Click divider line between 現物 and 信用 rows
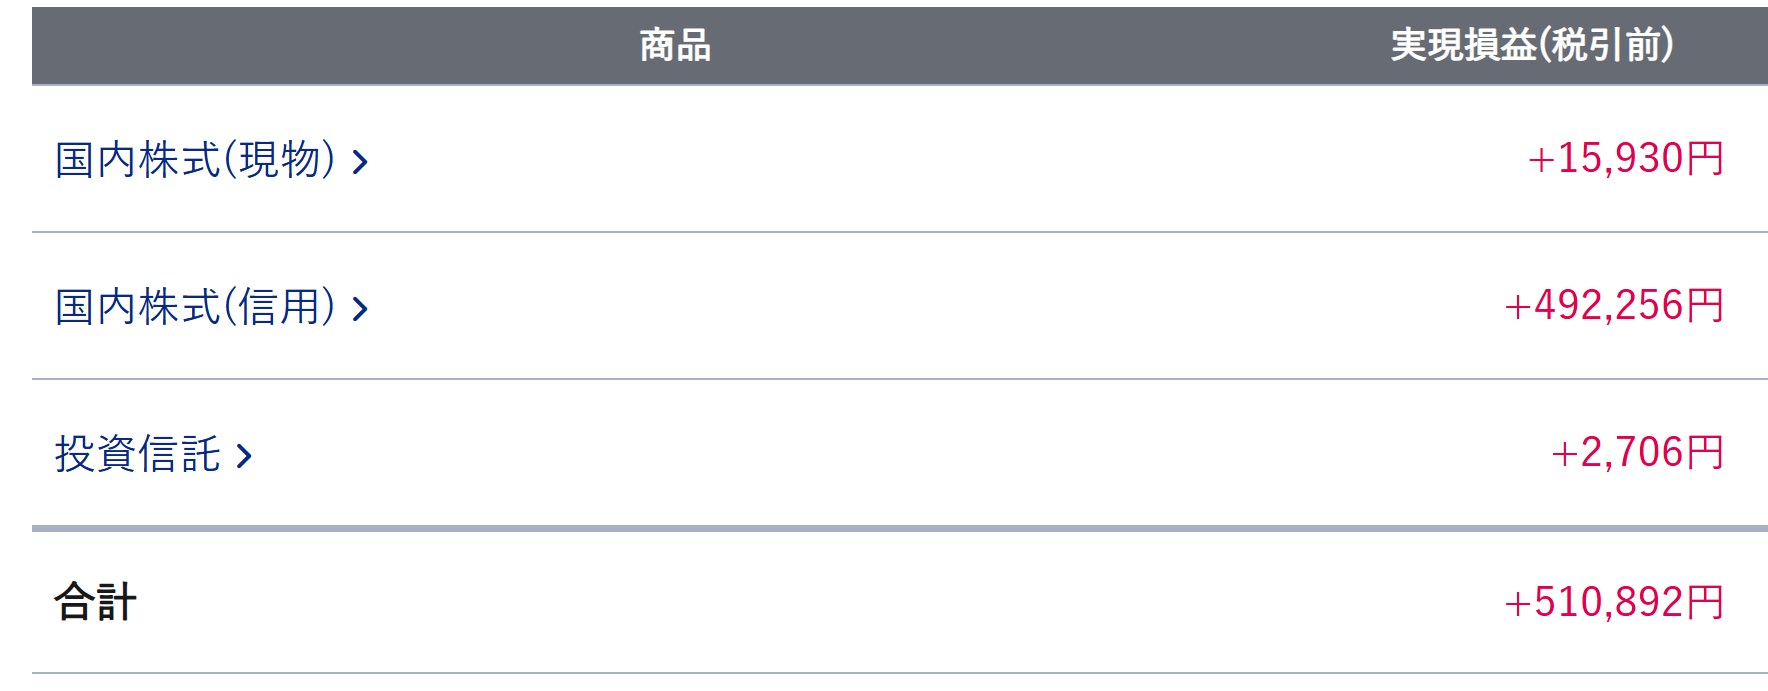This screenshot has height=691, width=1768. coord(900,232)
